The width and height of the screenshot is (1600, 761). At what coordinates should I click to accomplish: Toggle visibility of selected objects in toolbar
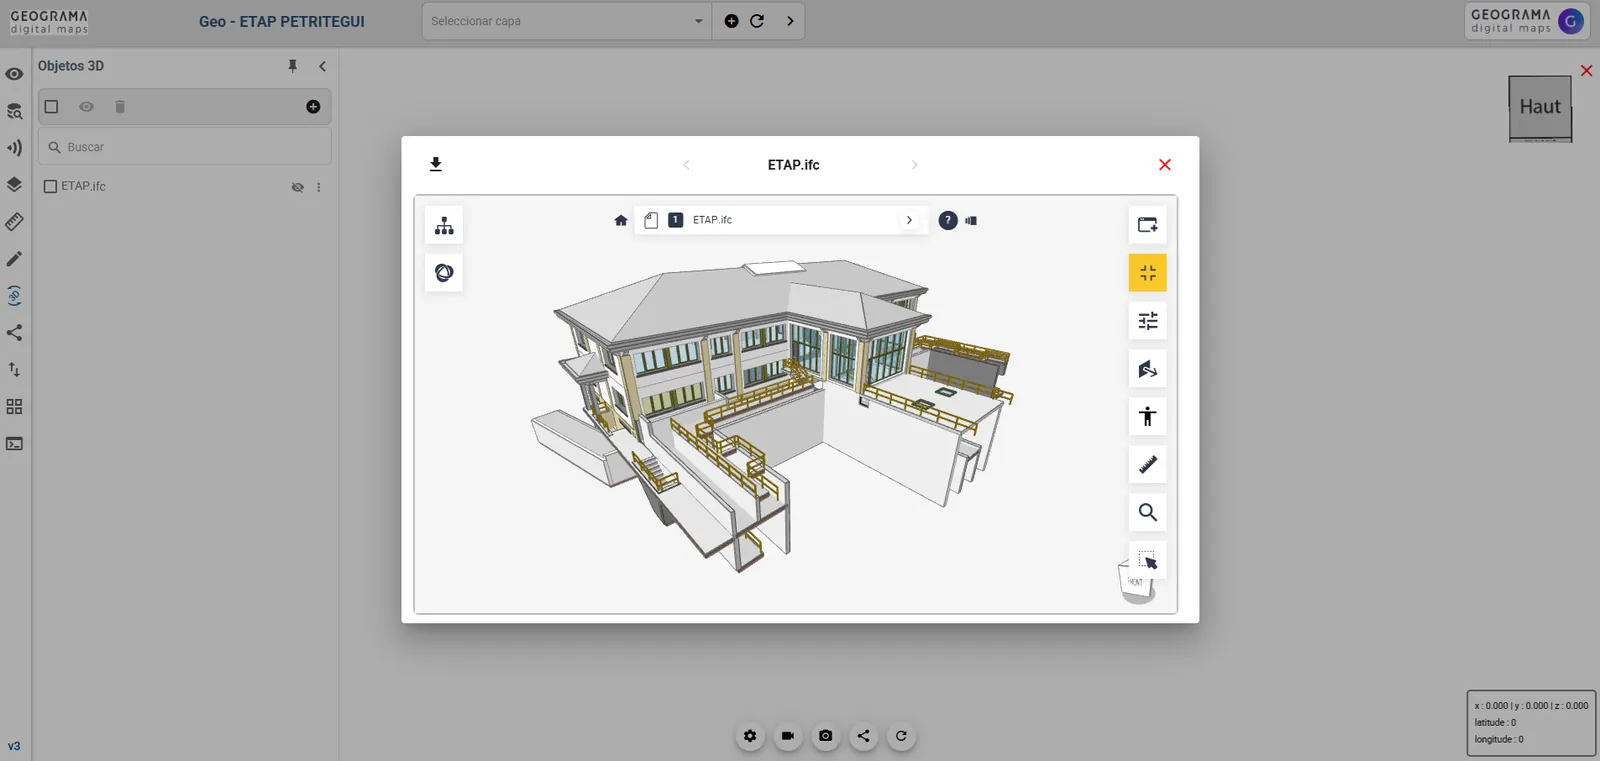(x=87, y=107)
